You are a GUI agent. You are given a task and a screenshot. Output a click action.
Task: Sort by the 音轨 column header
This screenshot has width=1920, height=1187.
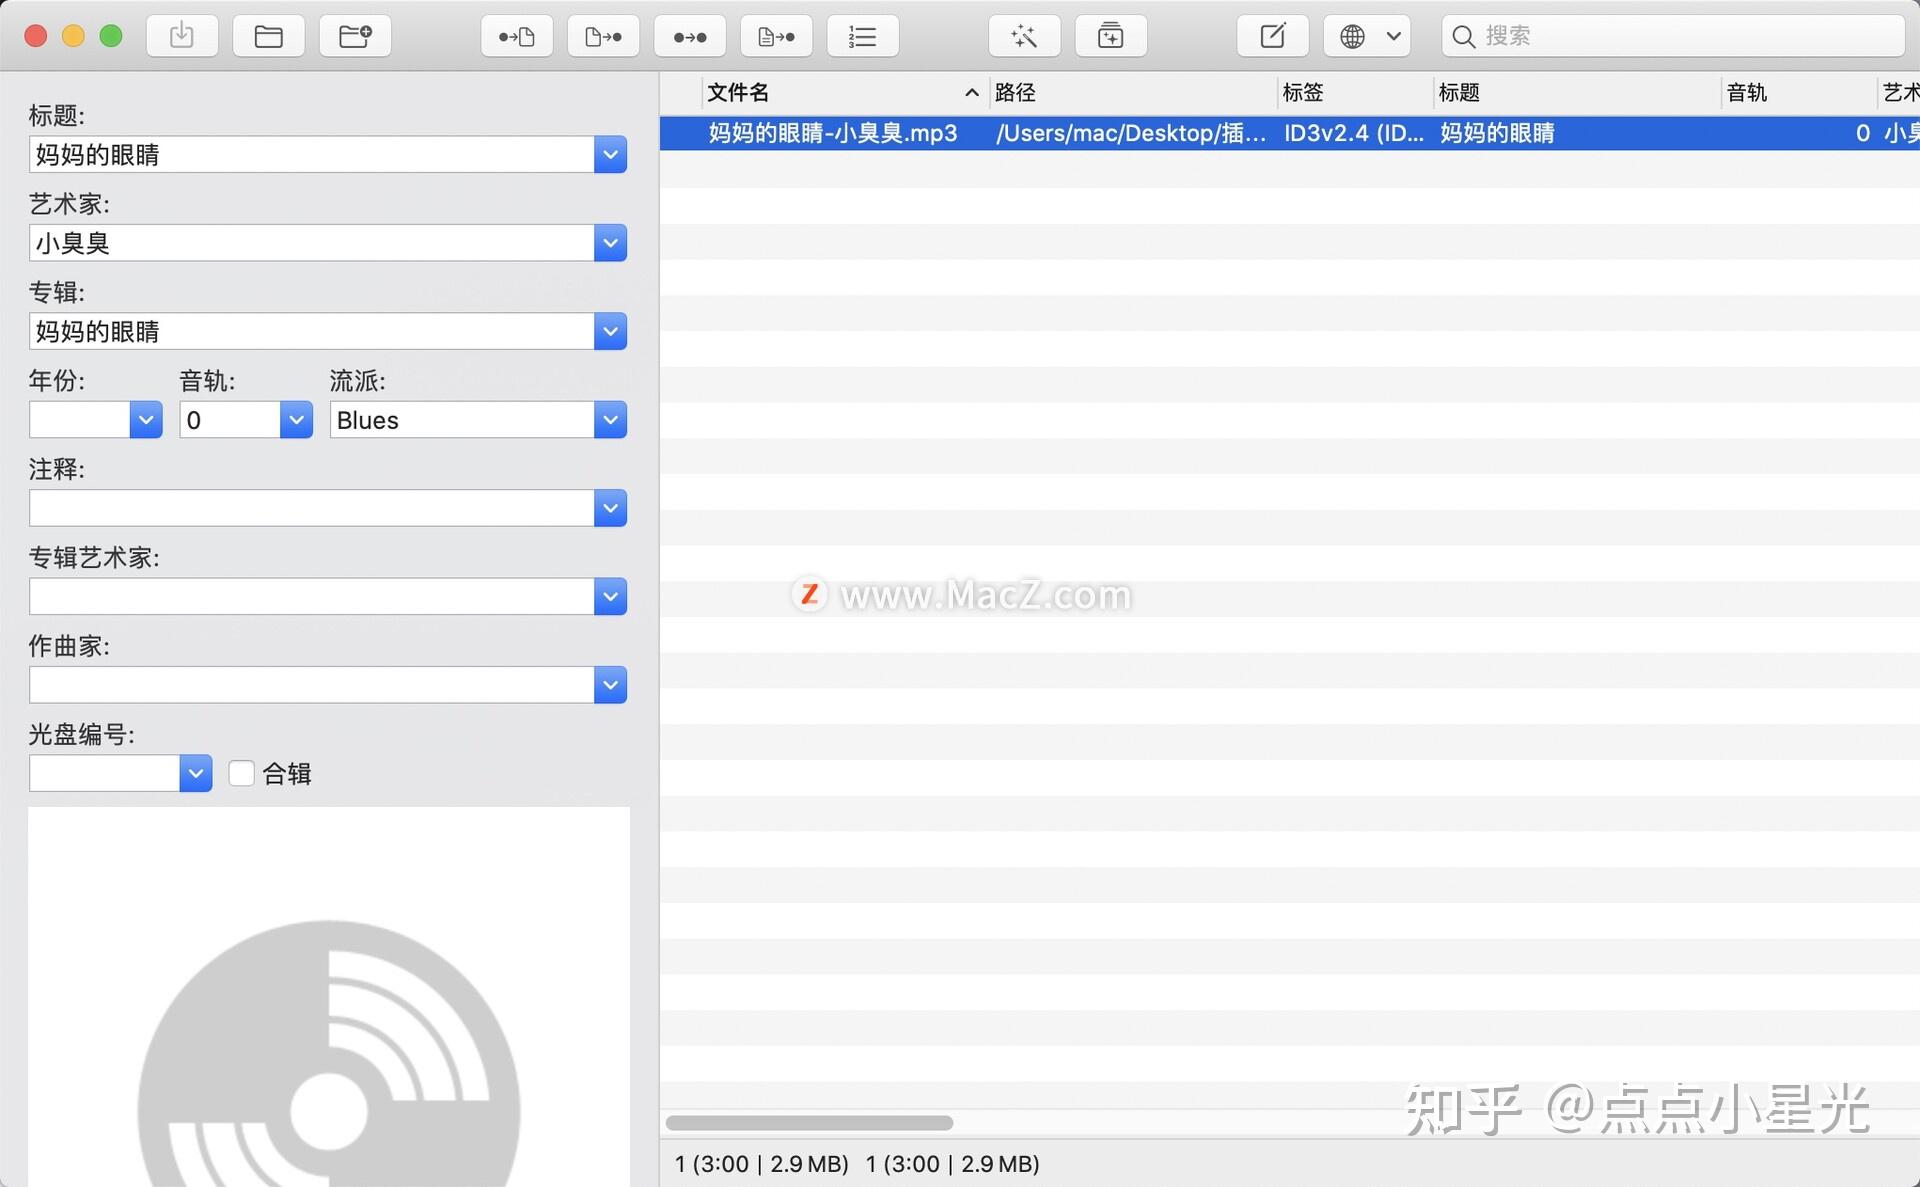click(x=1799, y=93)
